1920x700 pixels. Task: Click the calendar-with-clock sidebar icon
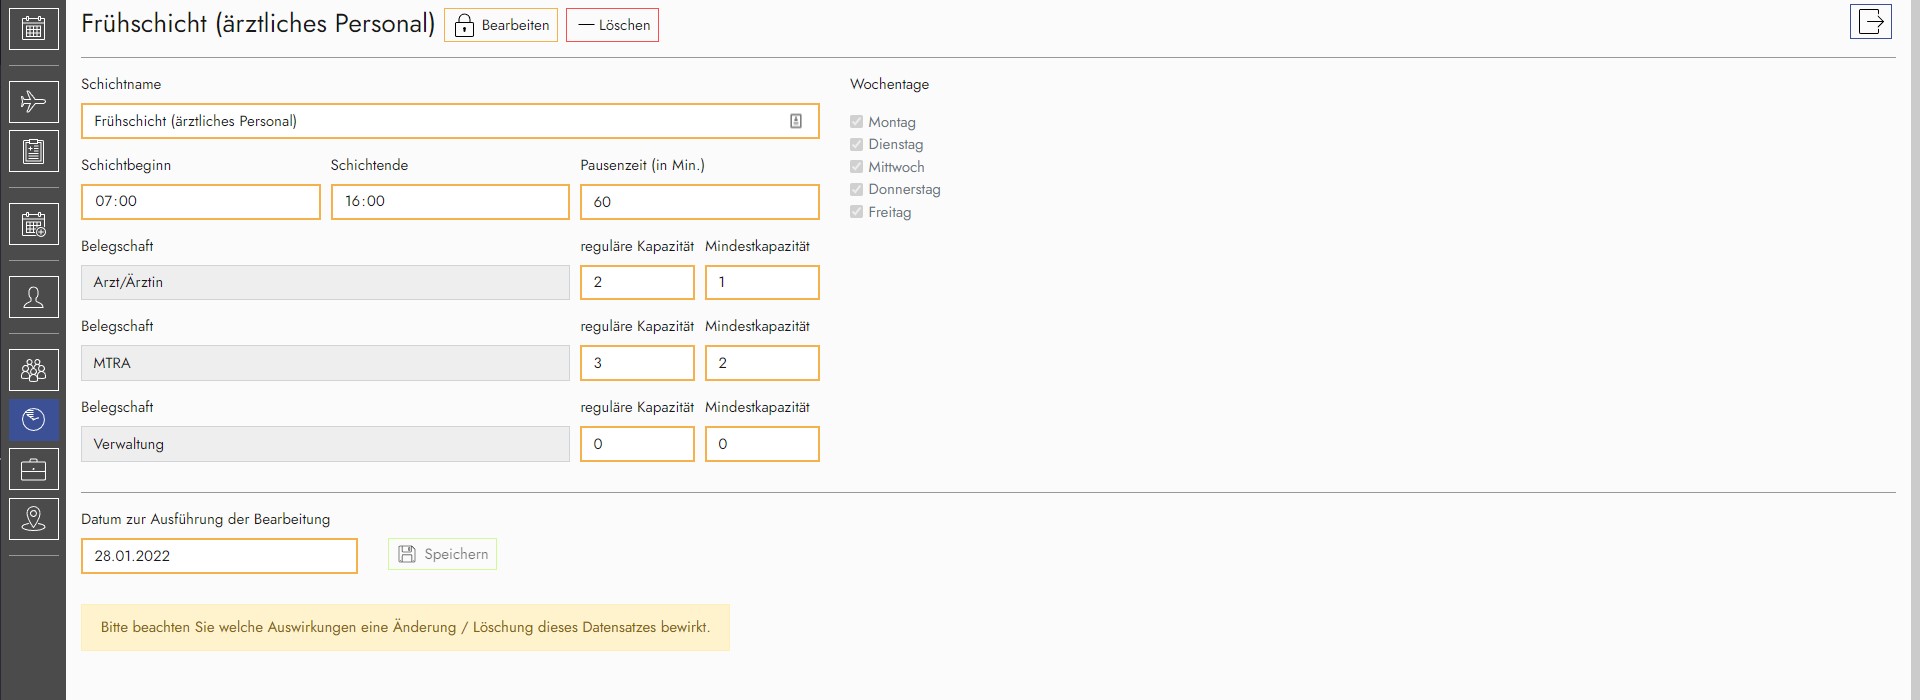[33, 224]
